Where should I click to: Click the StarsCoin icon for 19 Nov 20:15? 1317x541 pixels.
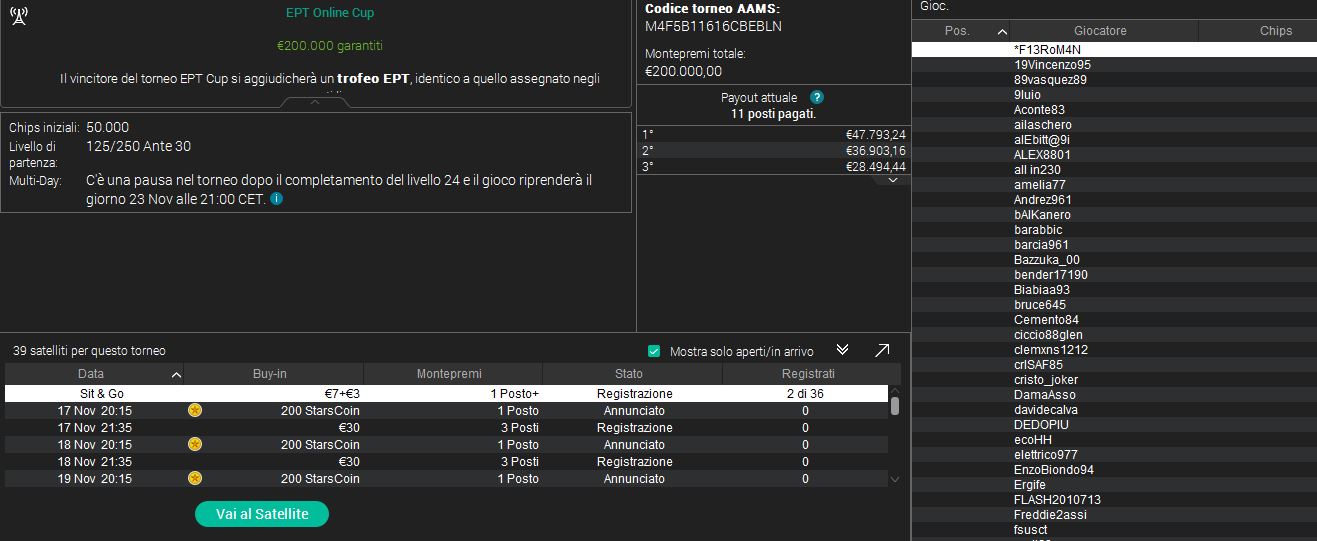[195, 479]
